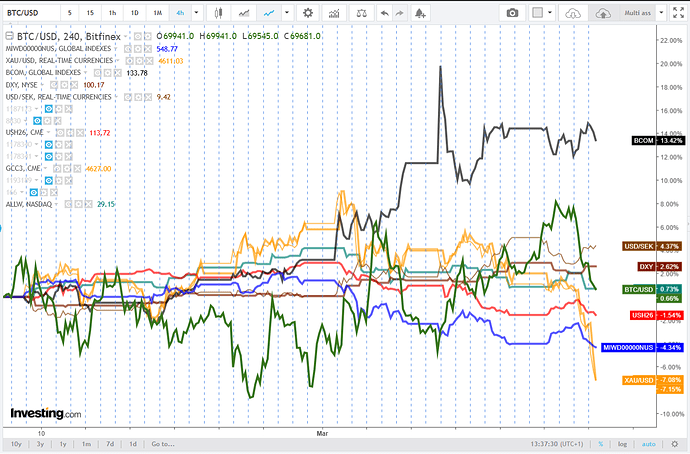Hide the USH26, CME series
Viewport: 690px width, 454px height.
60,132
